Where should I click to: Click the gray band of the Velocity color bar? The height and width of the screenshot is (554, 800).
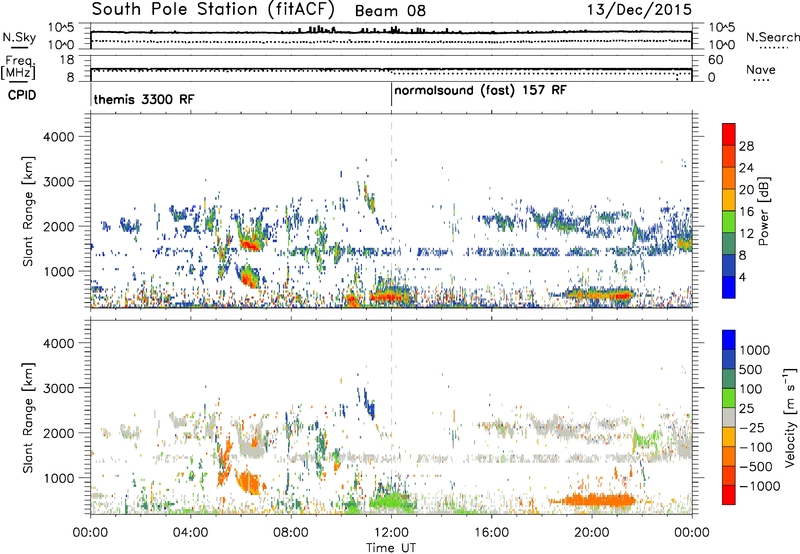(729, 418)
